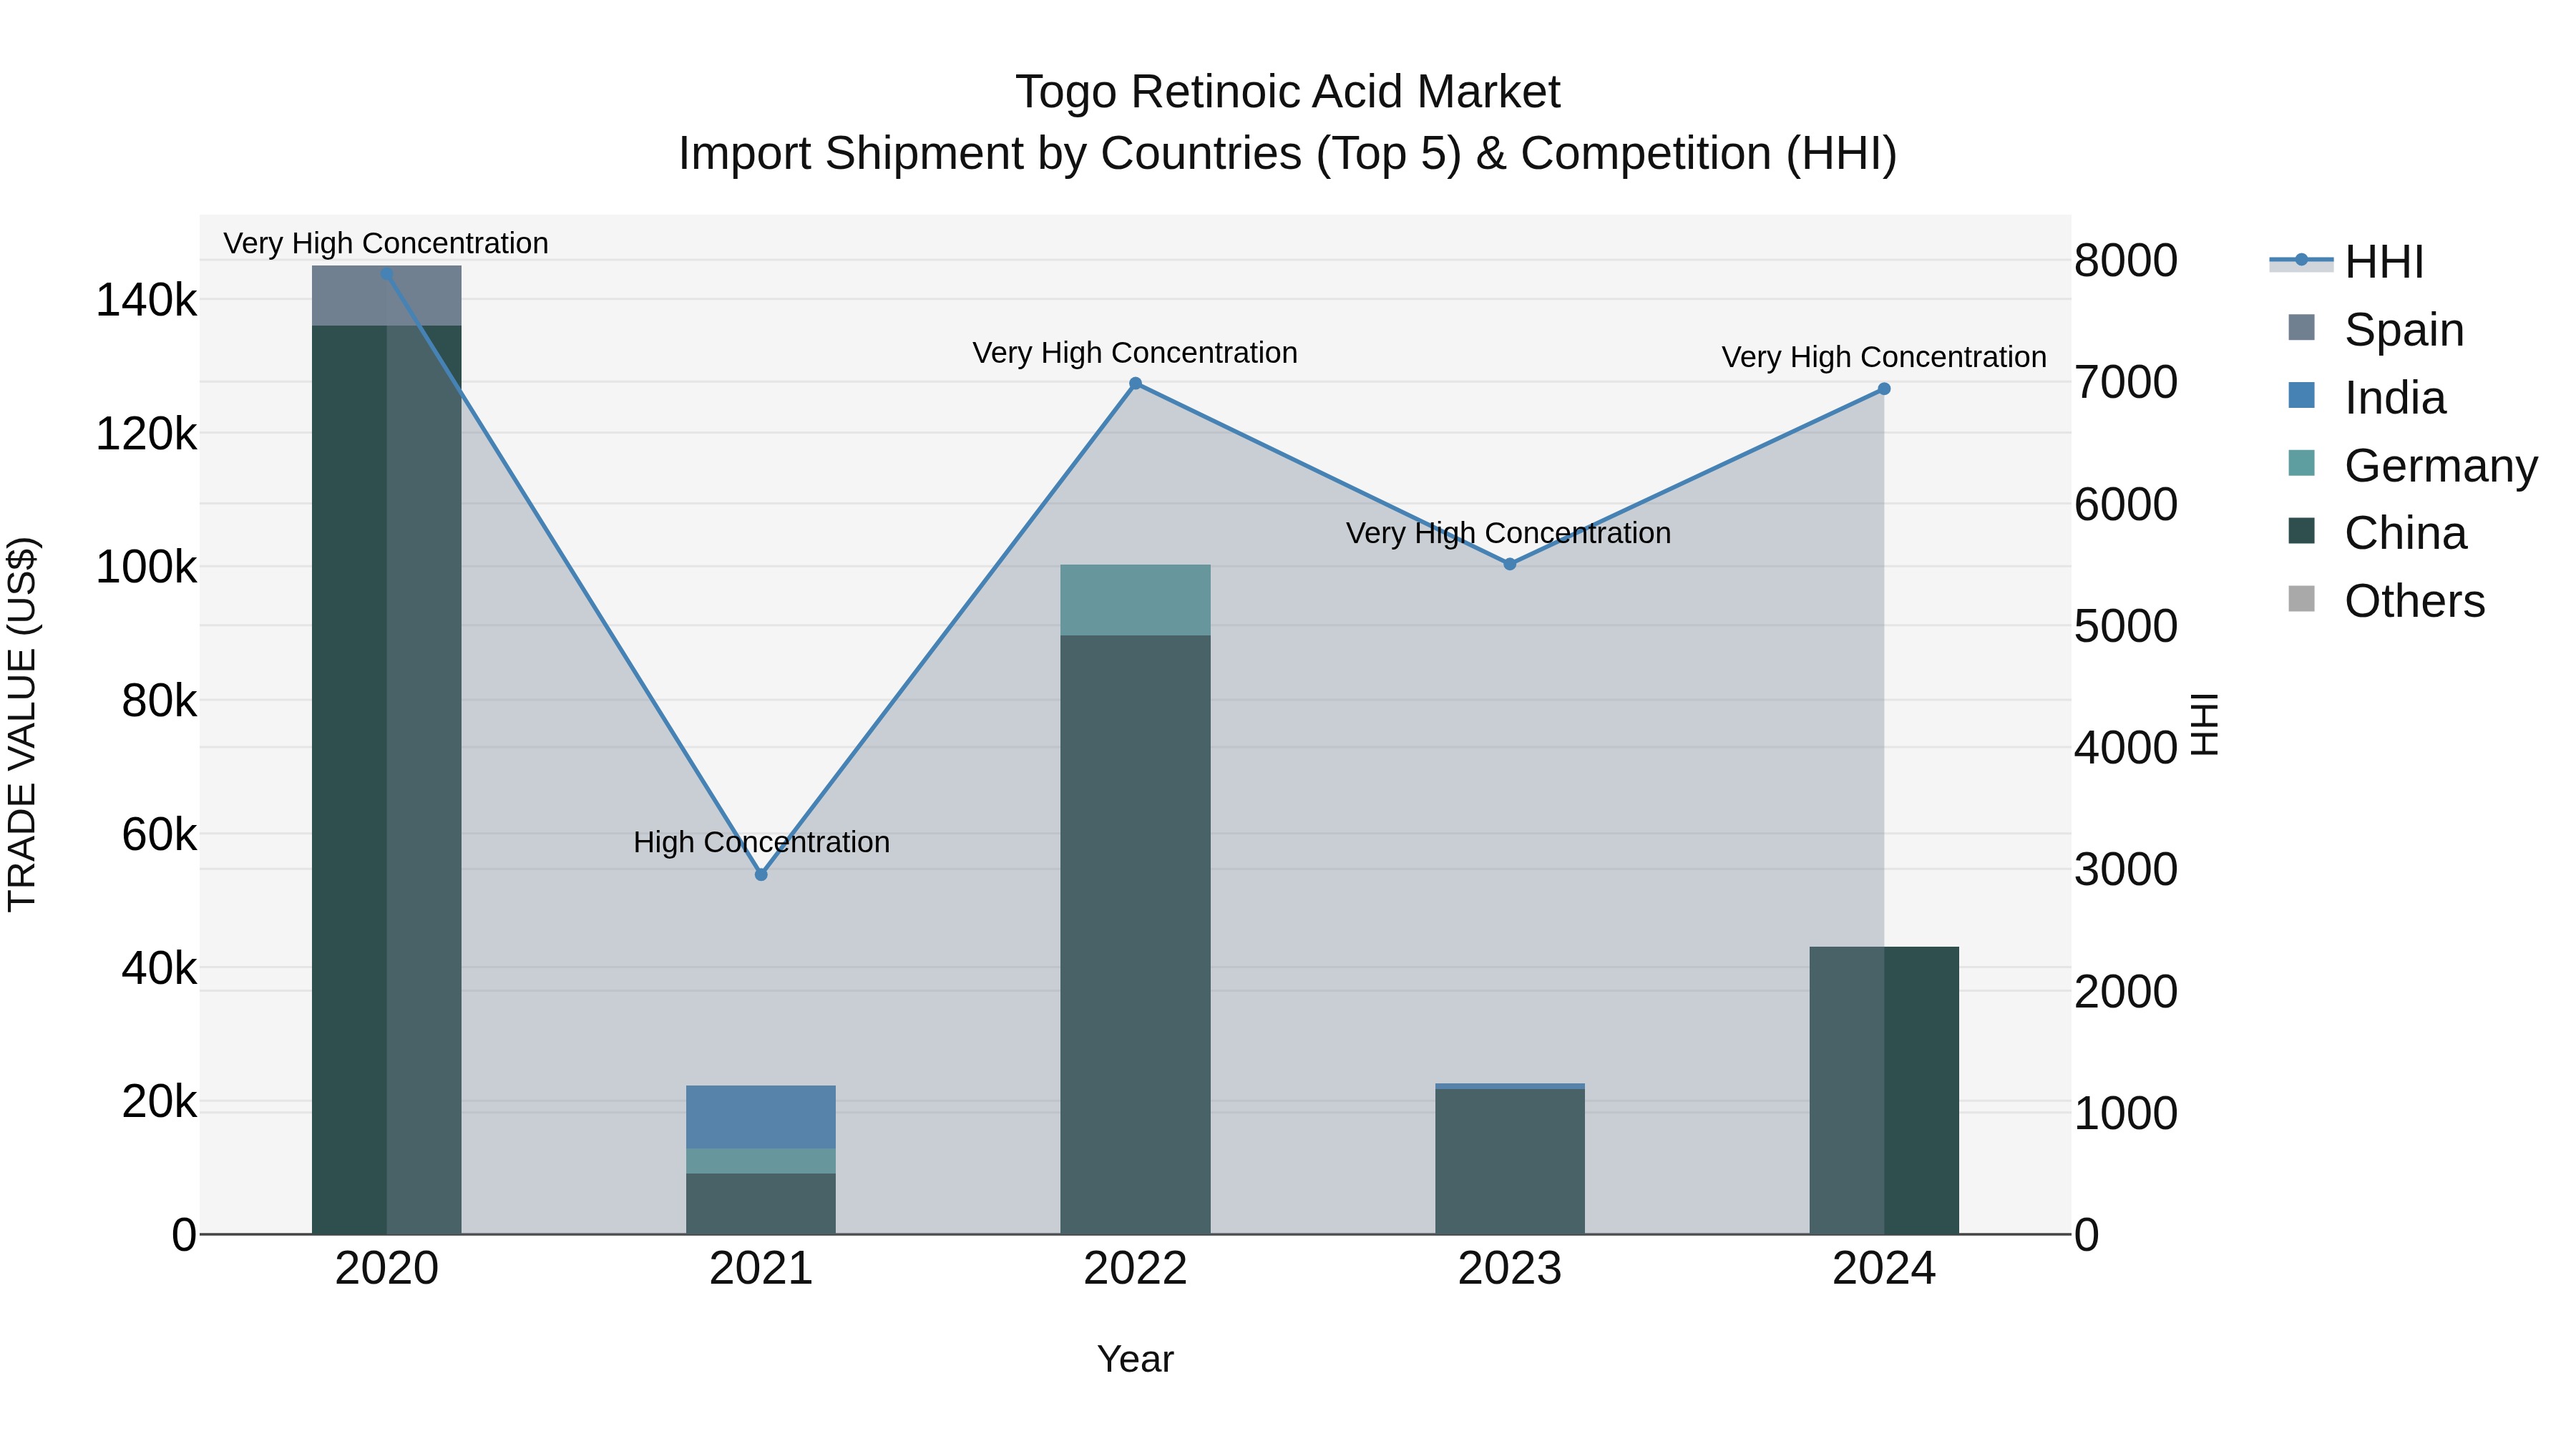2576x1449 pixels.
Task: Select the 2020 HHI data point
Action: pos(387,274)
